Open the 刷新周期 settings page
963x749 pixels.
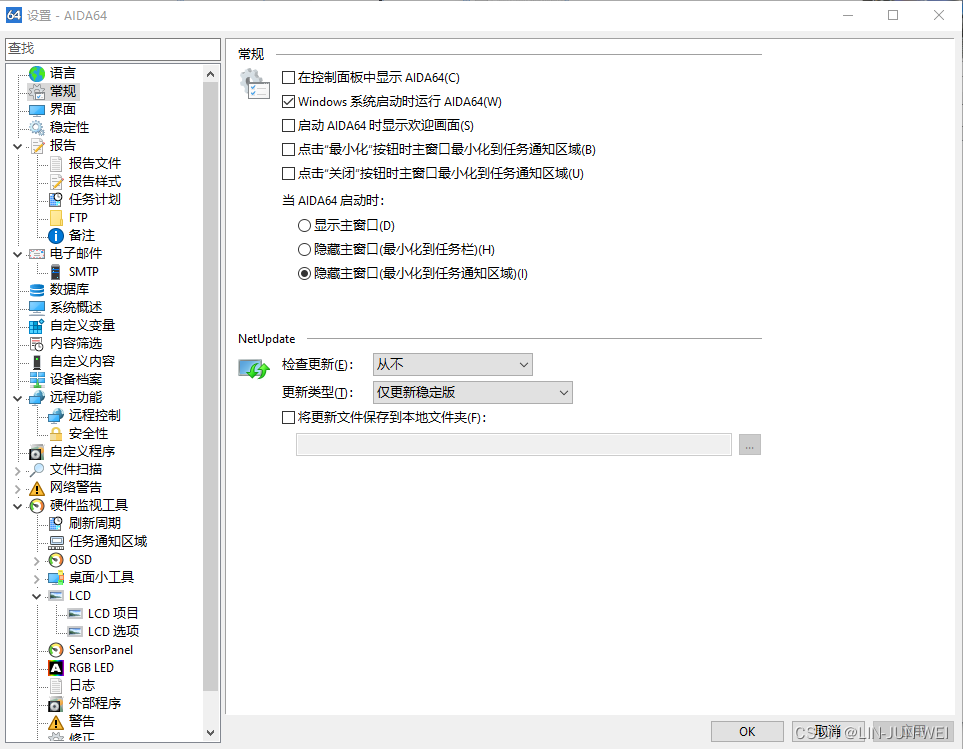(x=95, y=524)
